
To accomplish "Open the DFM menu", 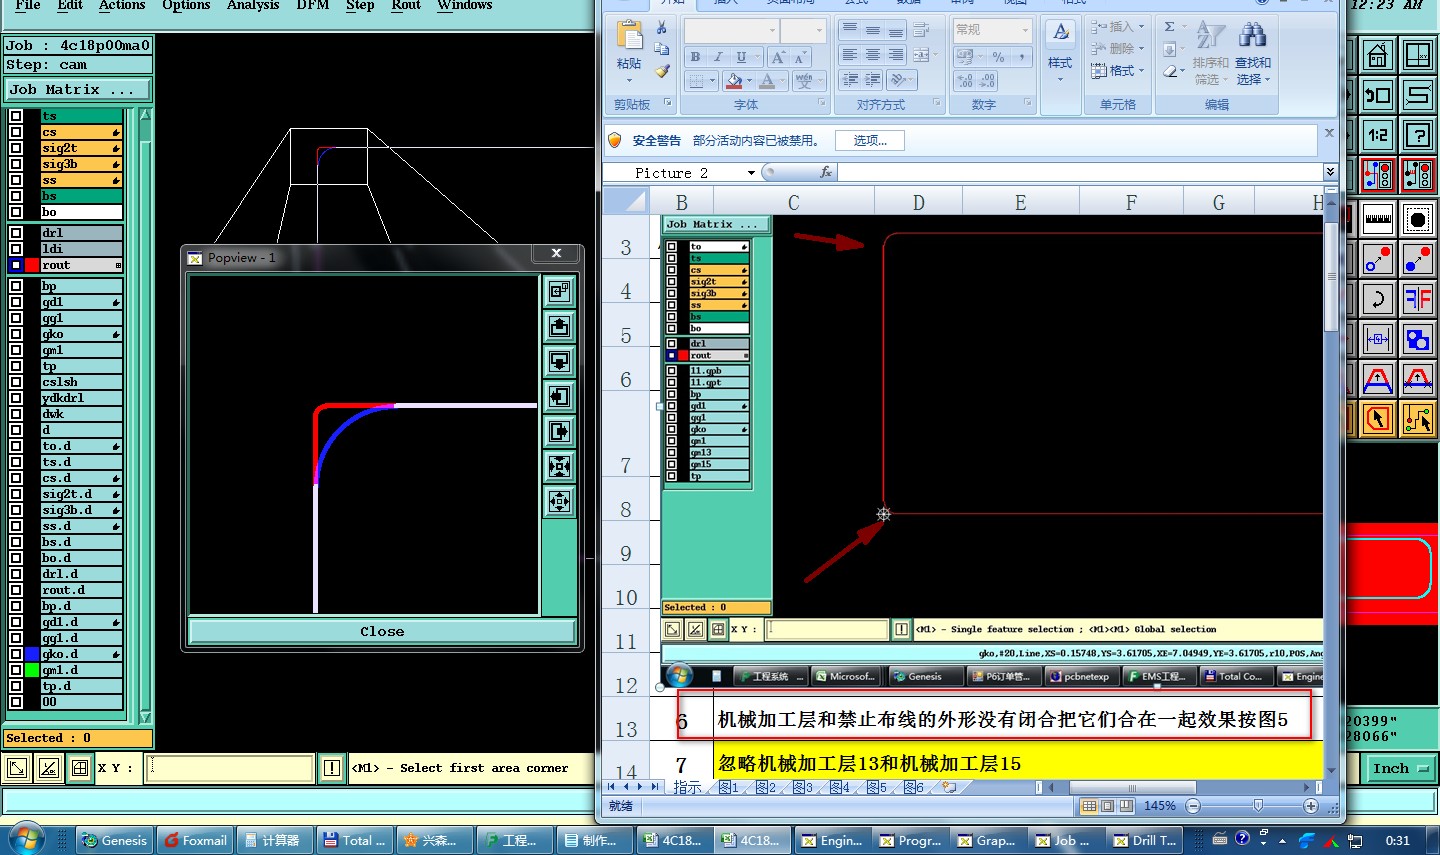I will tap(312, 6).
